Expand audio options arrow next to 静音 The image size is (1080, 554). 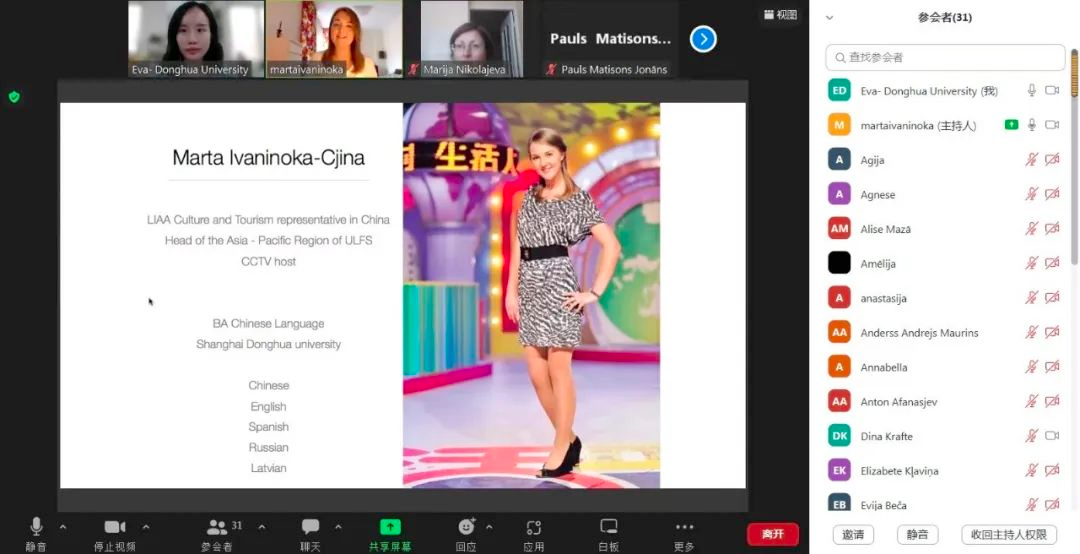coord(63,527)
